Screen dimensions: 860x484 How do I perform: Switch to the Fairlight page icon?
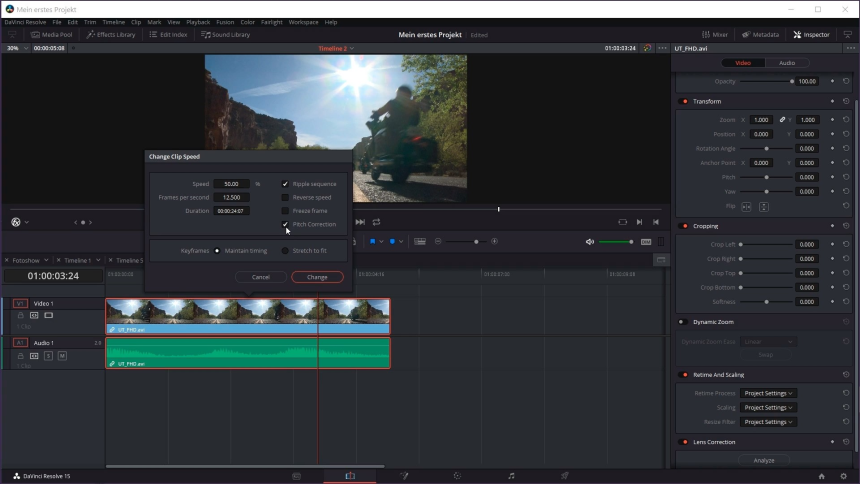click(x=511, y=476)
